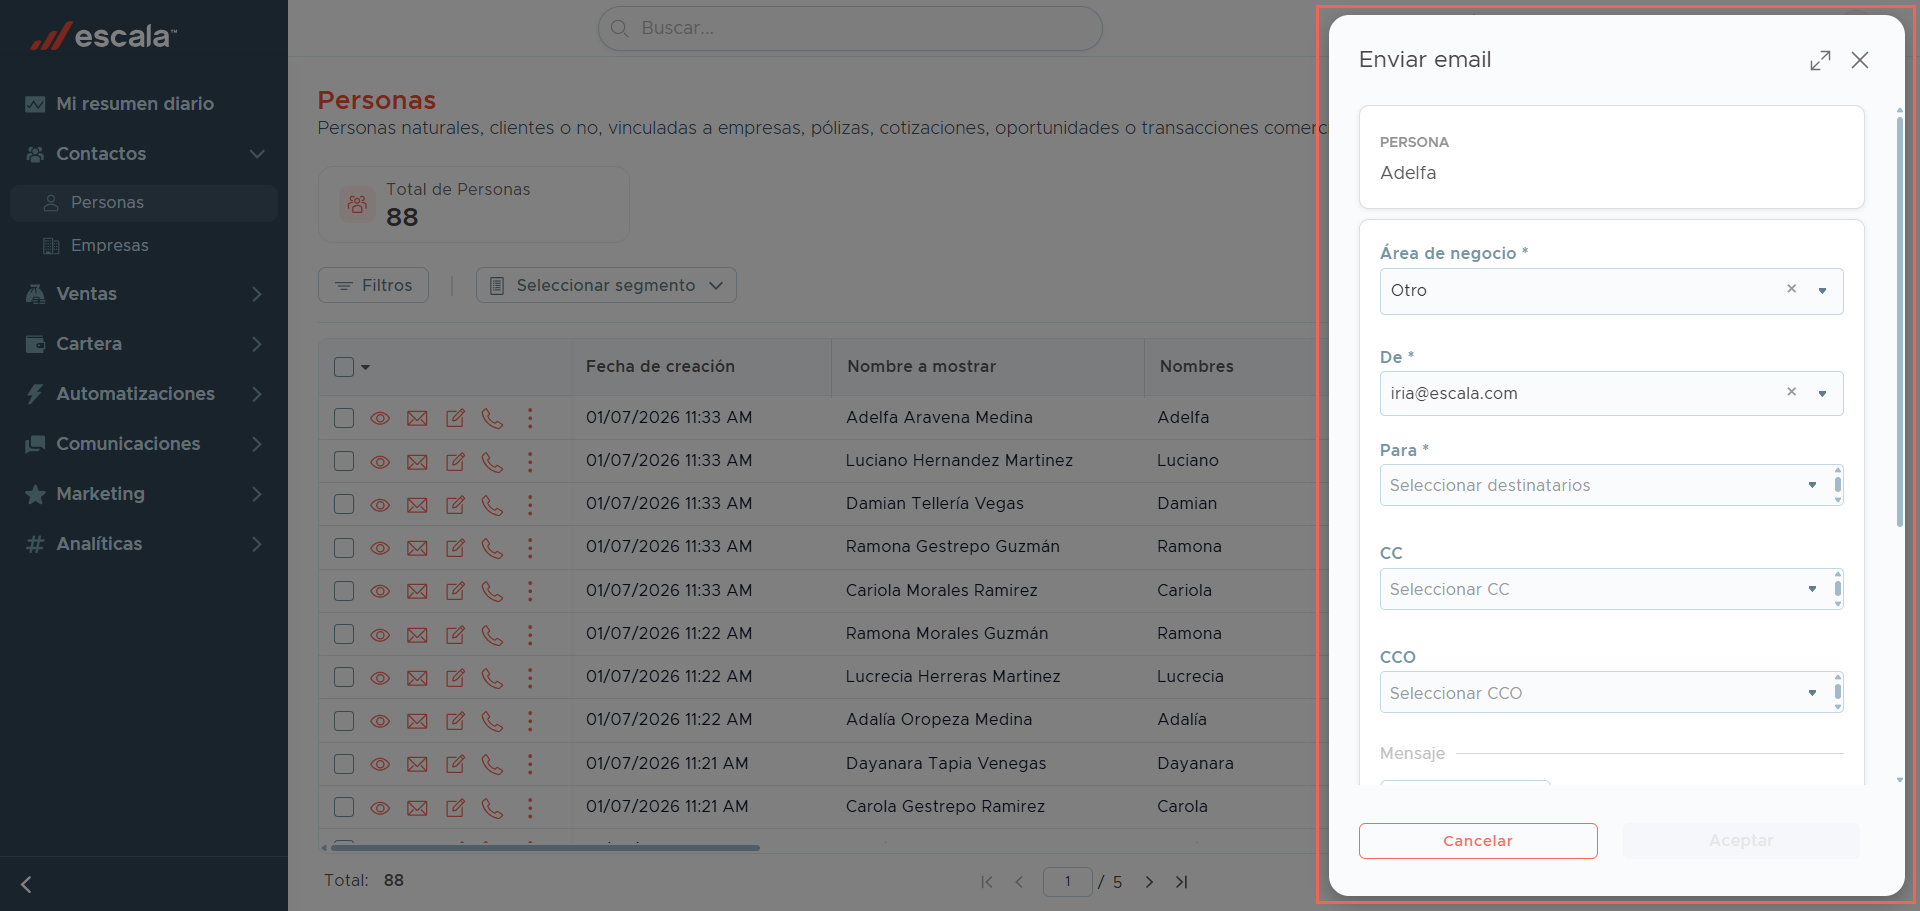Expand Cartera in the sidebar

point(144,344)
